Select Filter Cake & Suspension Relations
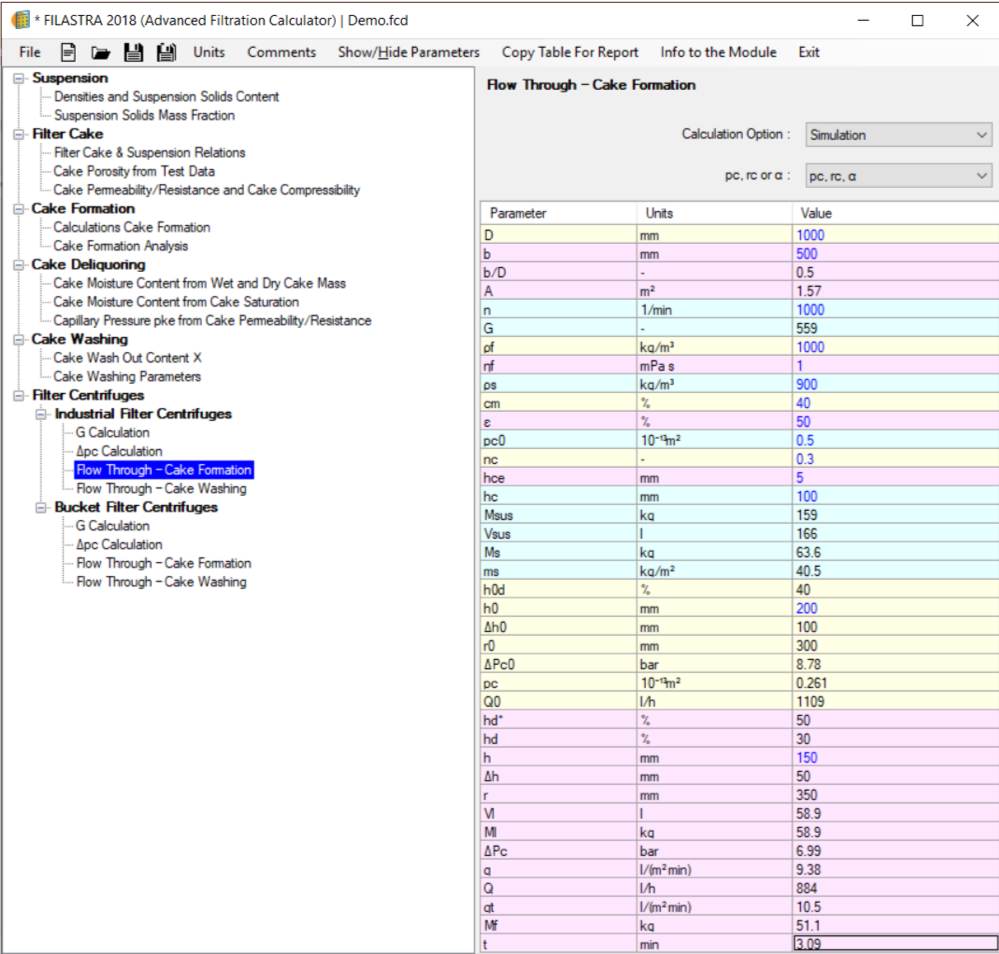The image size is (999, 954). [x=150, y=153]
